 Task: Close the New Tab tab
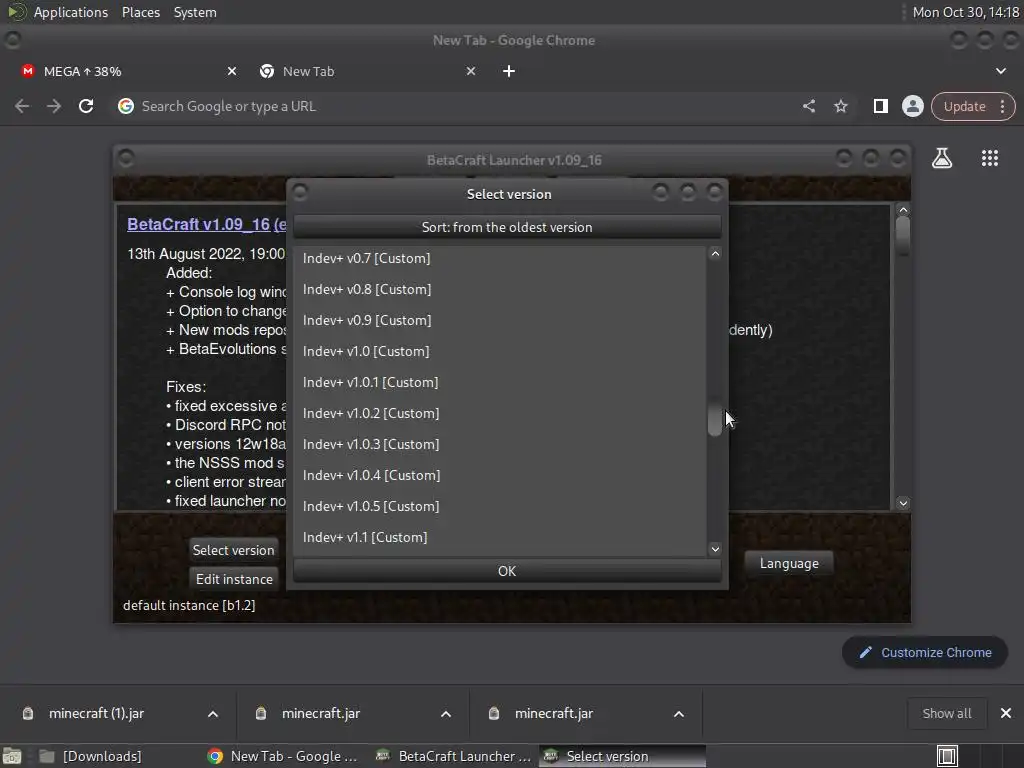coord(471,71)
